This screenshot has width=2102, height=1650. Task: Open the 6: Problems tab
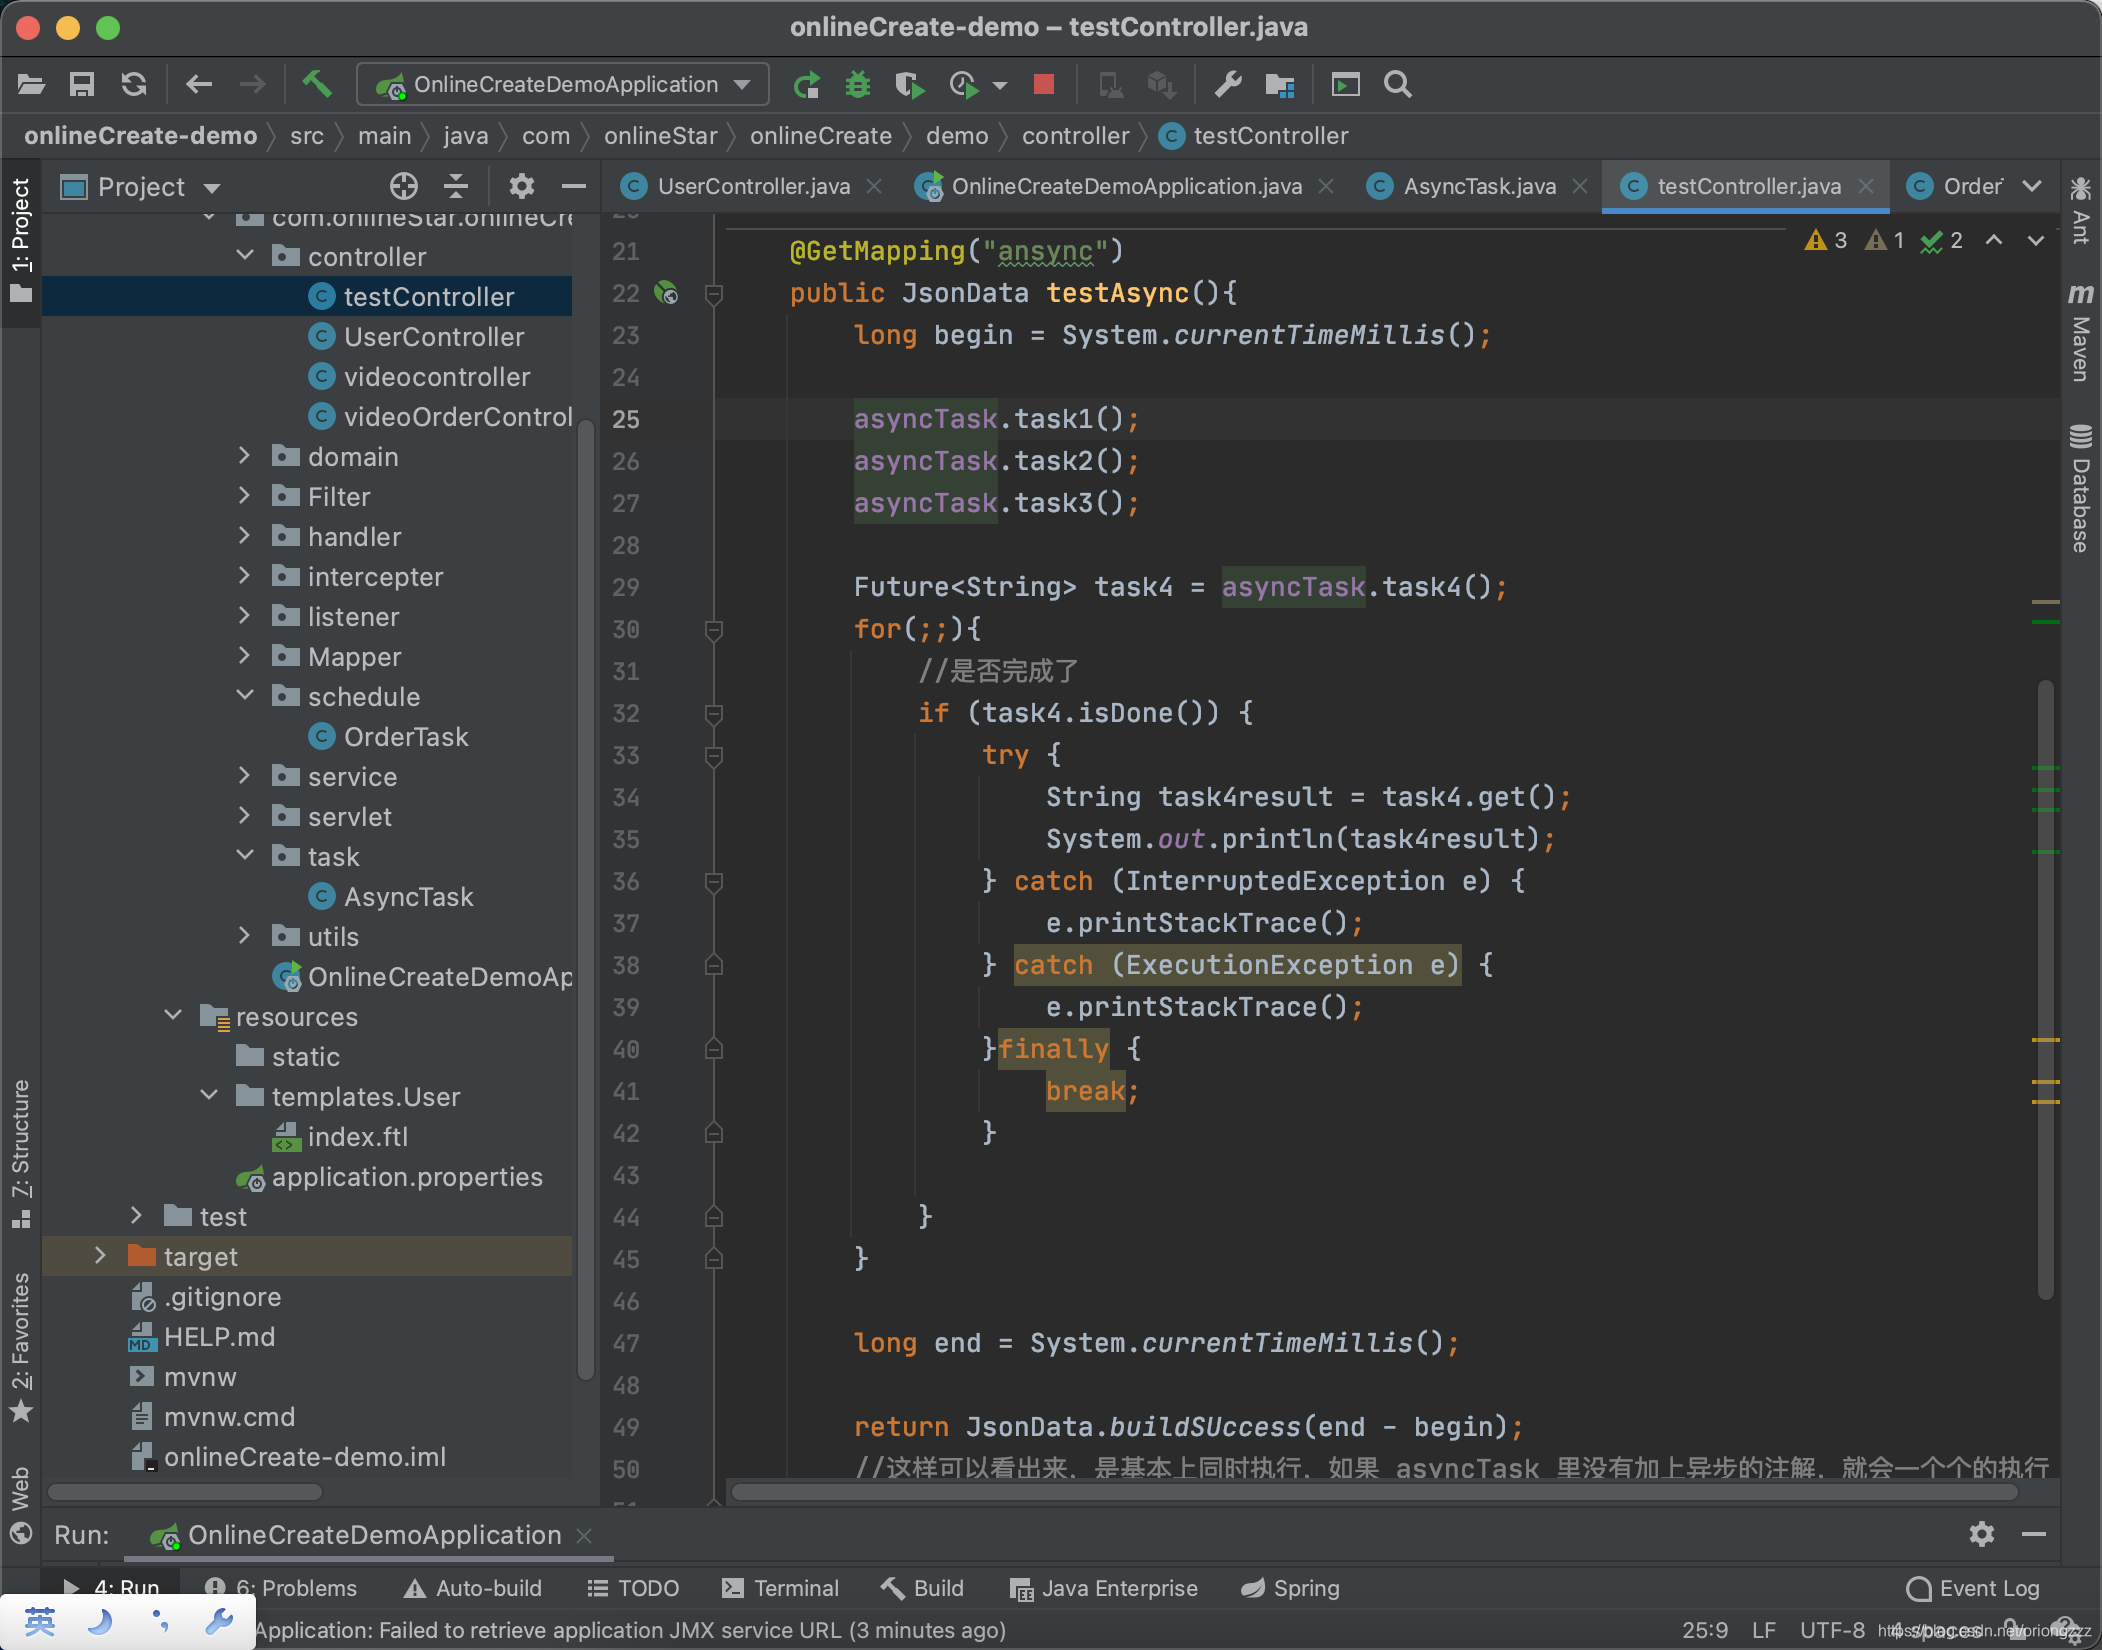(x=281, y=1588)
